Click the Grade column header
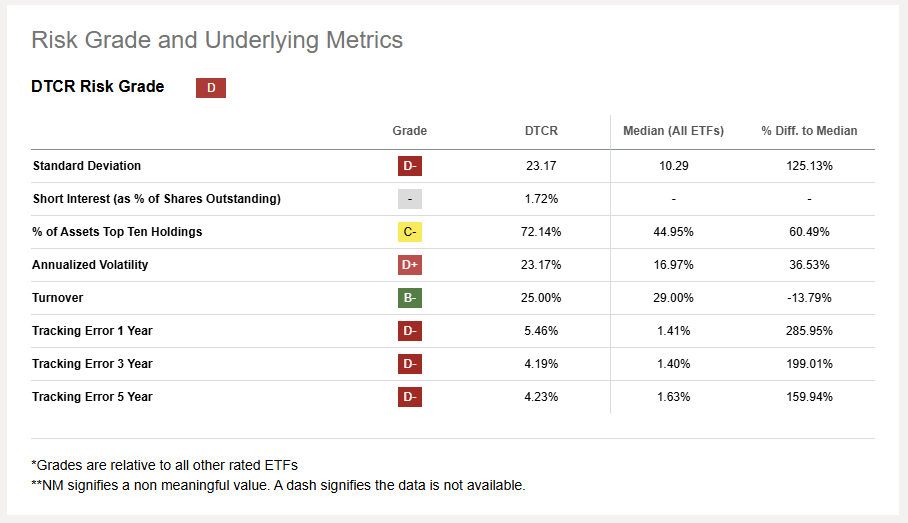This screenshot has width=908, height=523. pyautogui.click(x=409, y=131)
